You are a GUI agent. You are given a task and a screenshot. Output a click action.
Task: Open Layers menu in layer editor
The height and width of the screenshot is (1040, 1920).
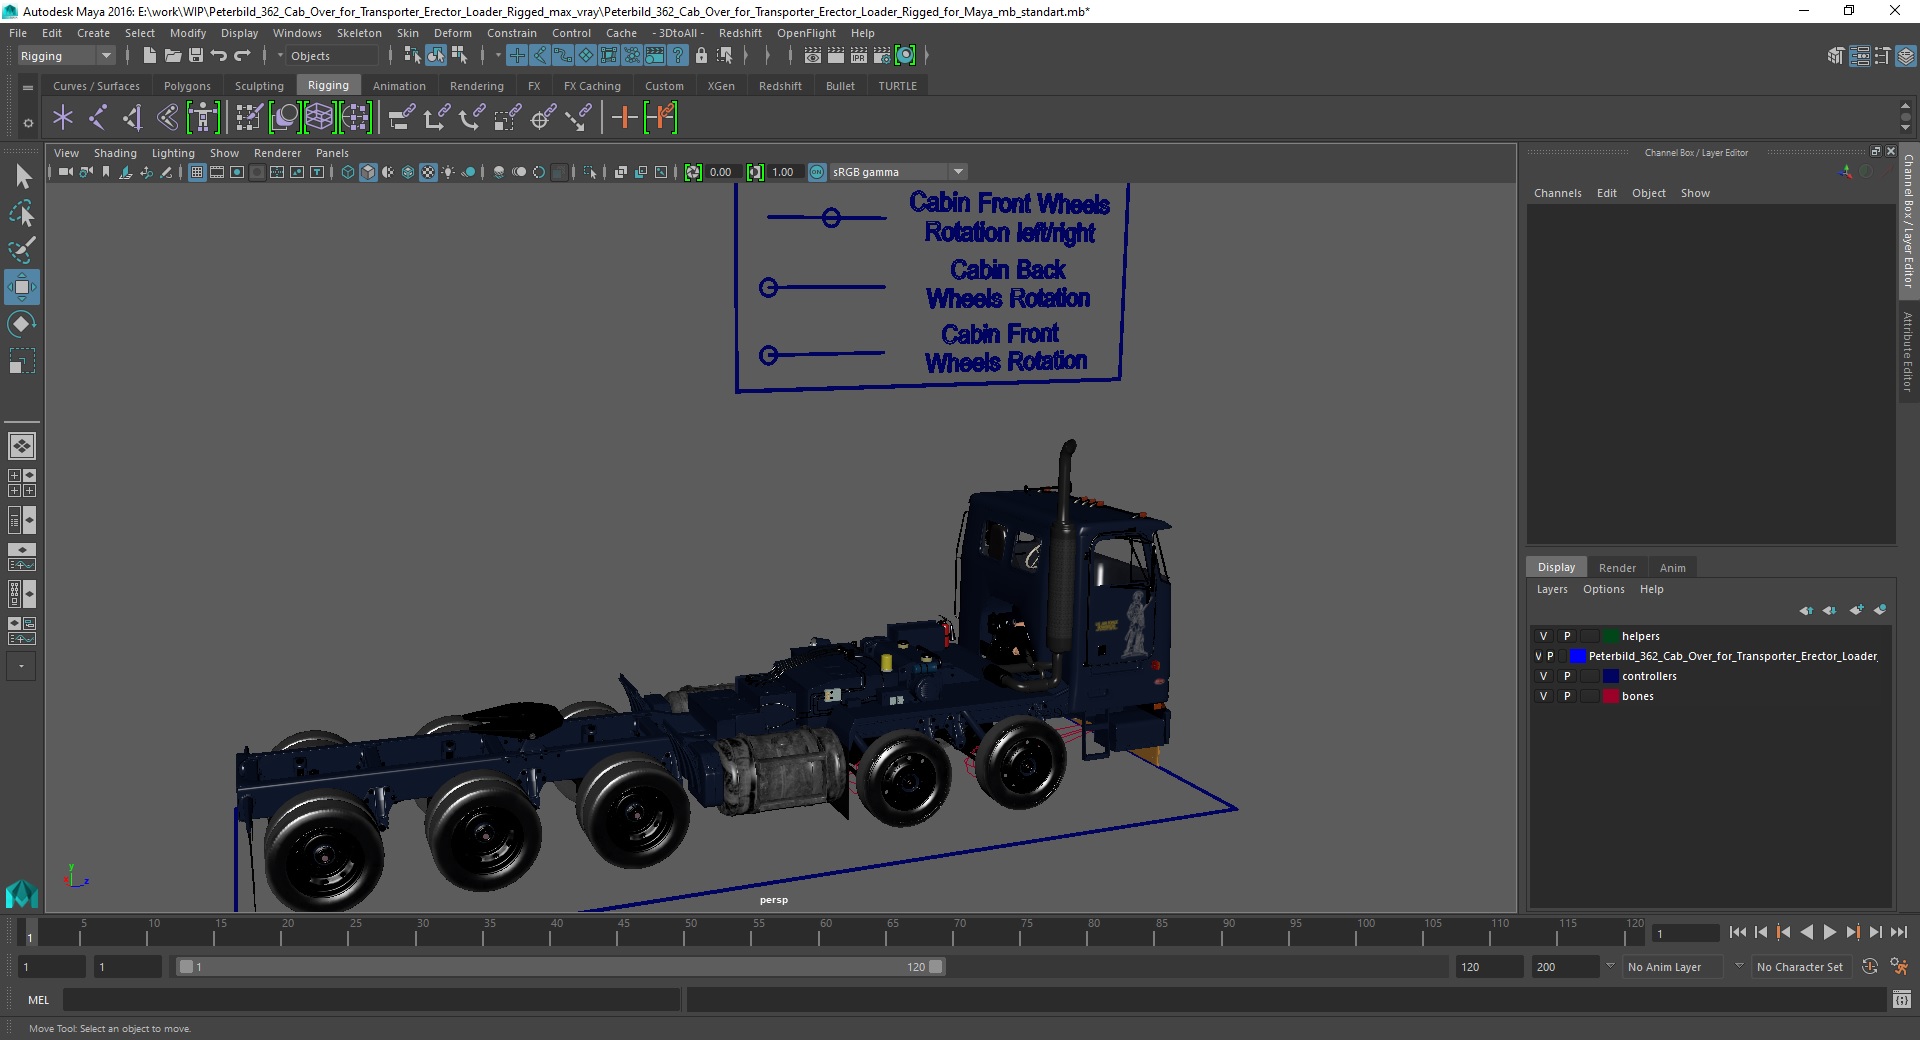(x=1552, y=589)
